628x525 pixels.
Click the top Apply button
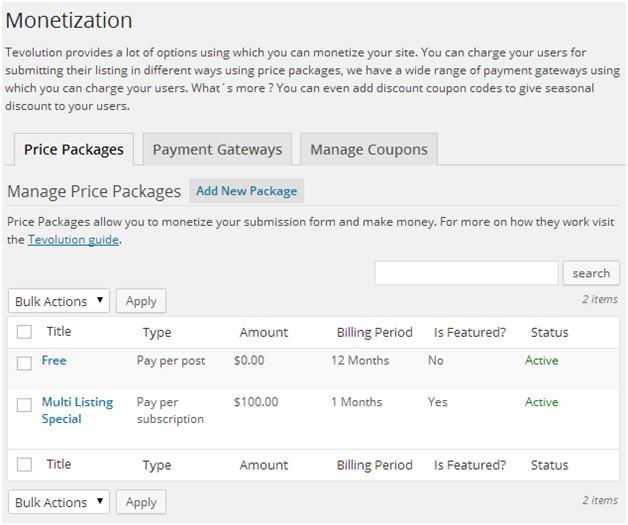tap(141, 301)
